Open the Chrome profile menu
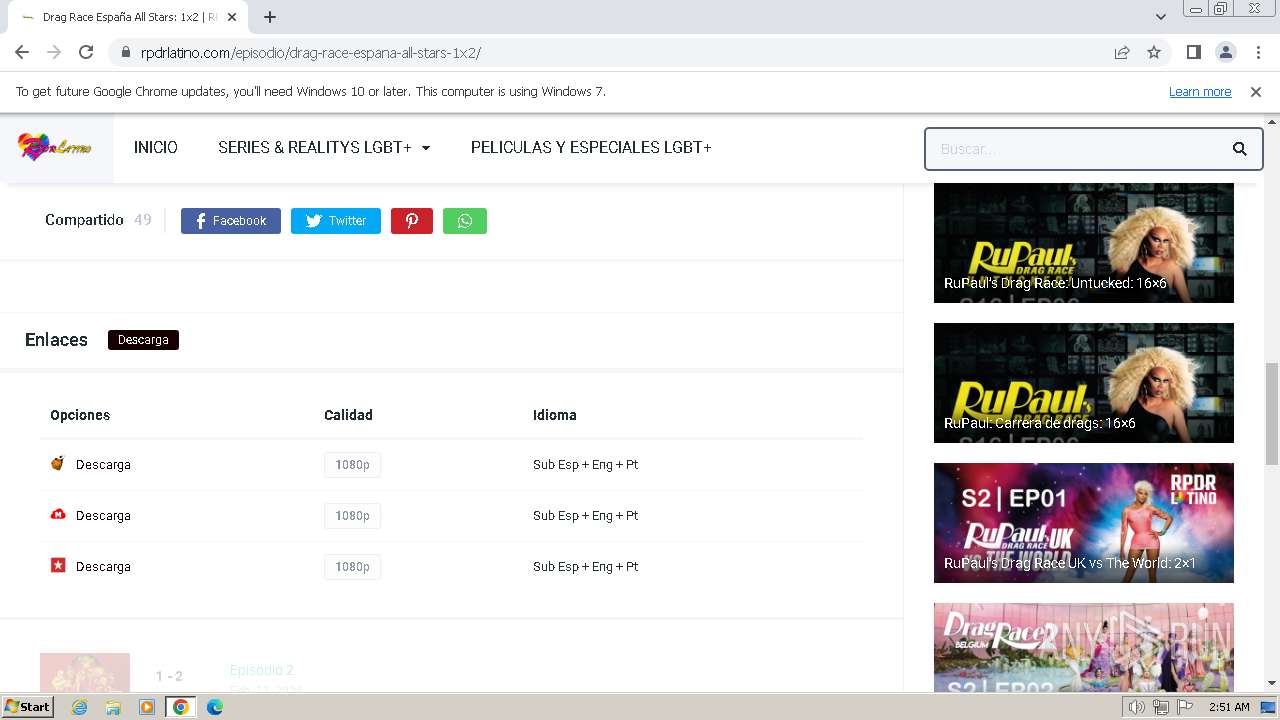Image resolution: width=1280 pixels, height=720 pixels. click(1225, 52)
